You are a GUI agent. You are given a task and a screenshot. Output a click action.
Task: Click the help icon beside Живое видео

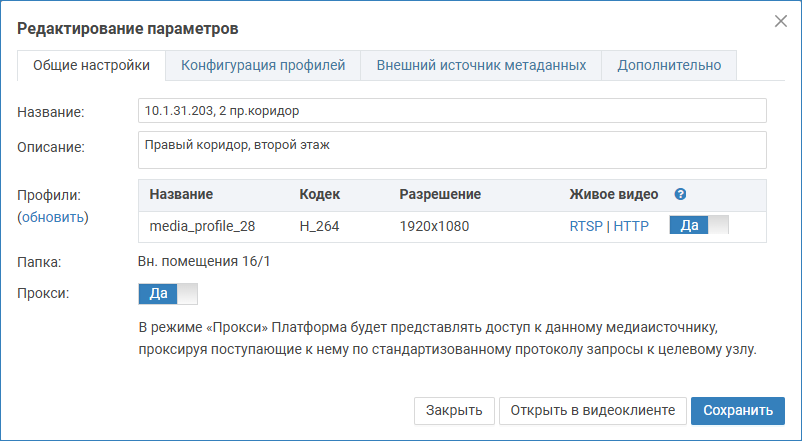[680, 194]
